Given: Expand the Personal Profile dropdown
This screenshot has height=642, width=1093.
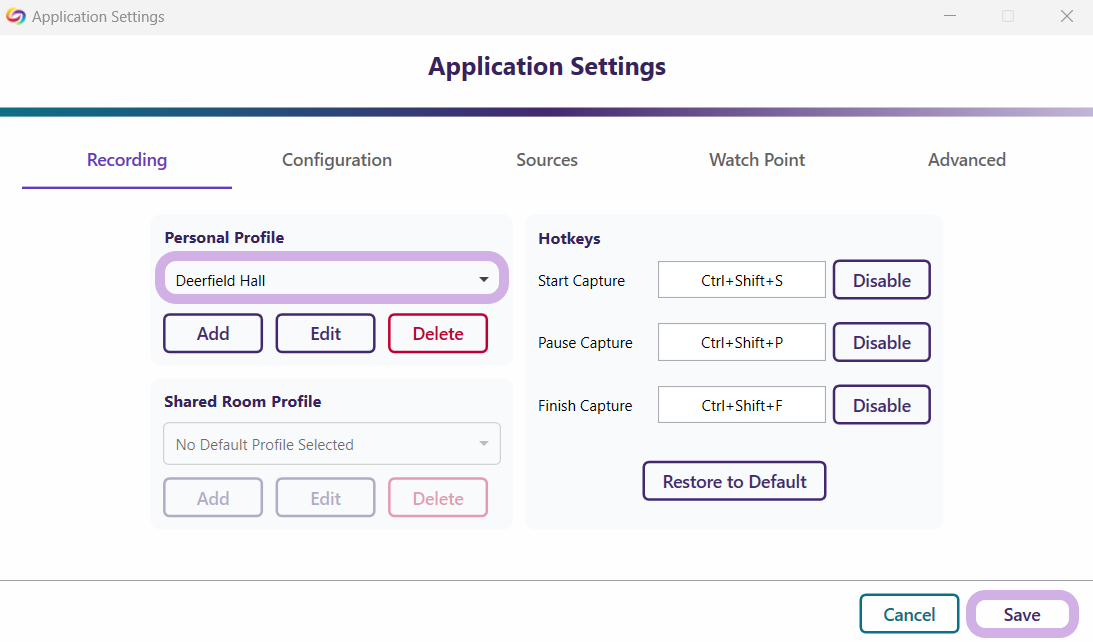Looking at the screenshot, I should tap(332, 281).
